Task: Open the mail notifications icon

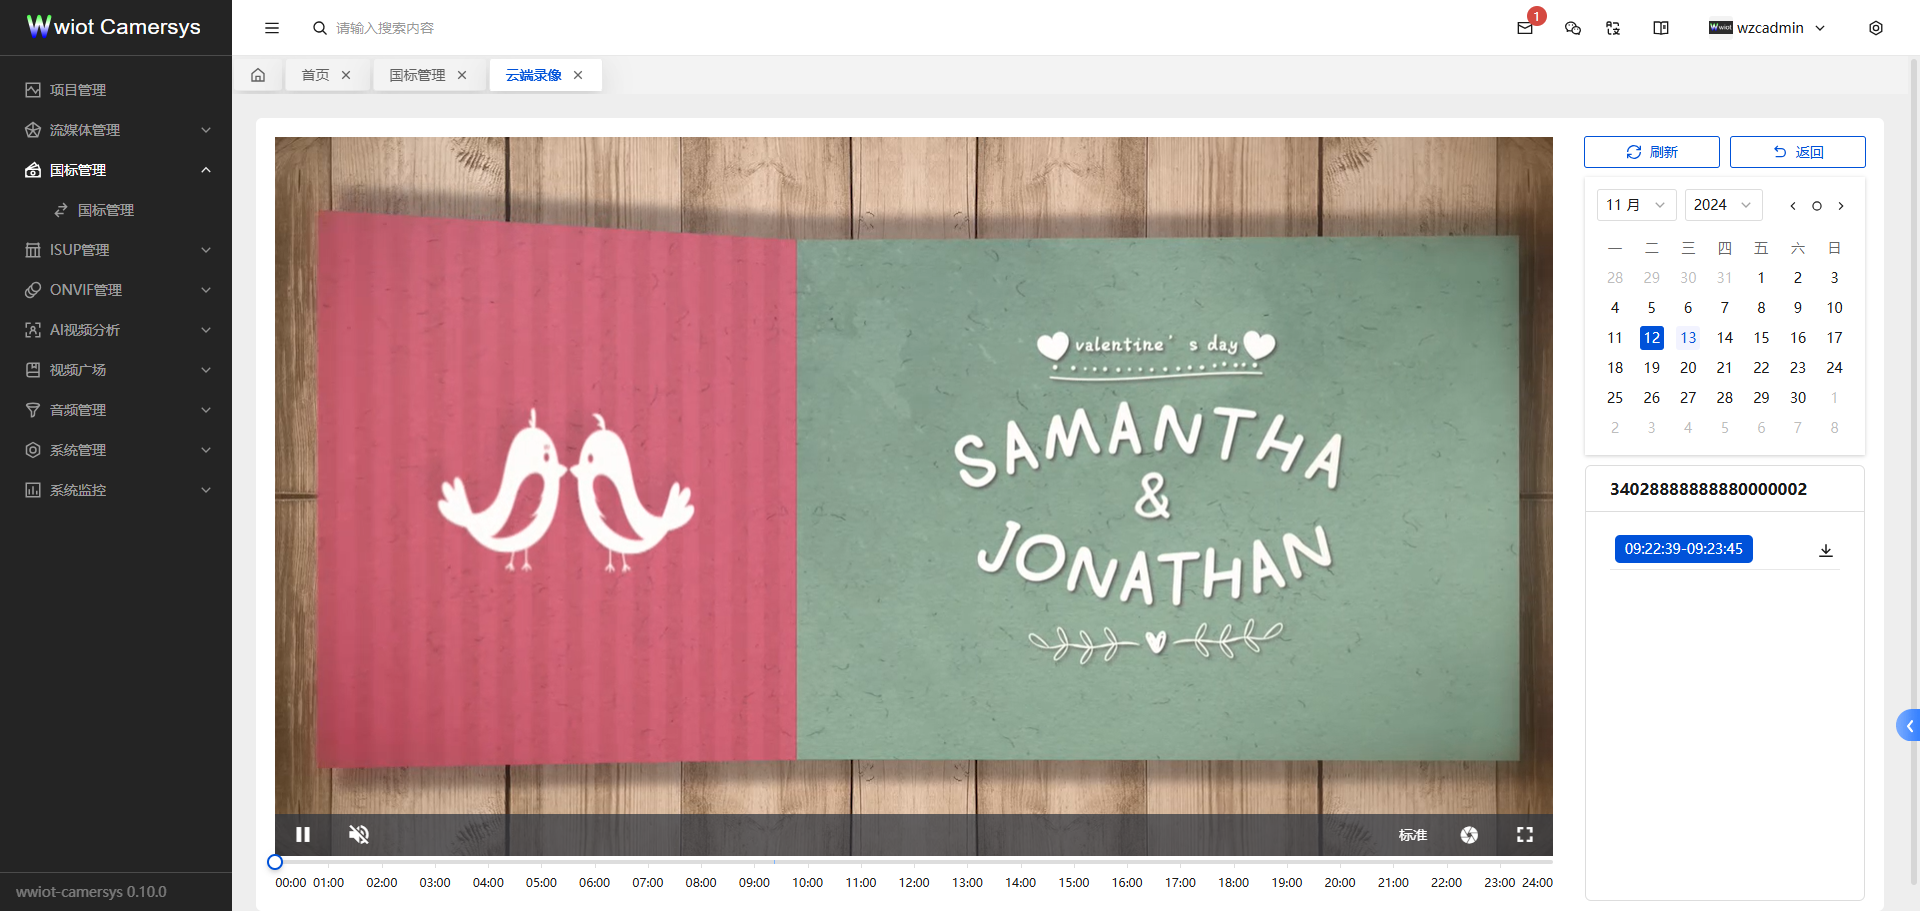Action: pos(1525,28)
